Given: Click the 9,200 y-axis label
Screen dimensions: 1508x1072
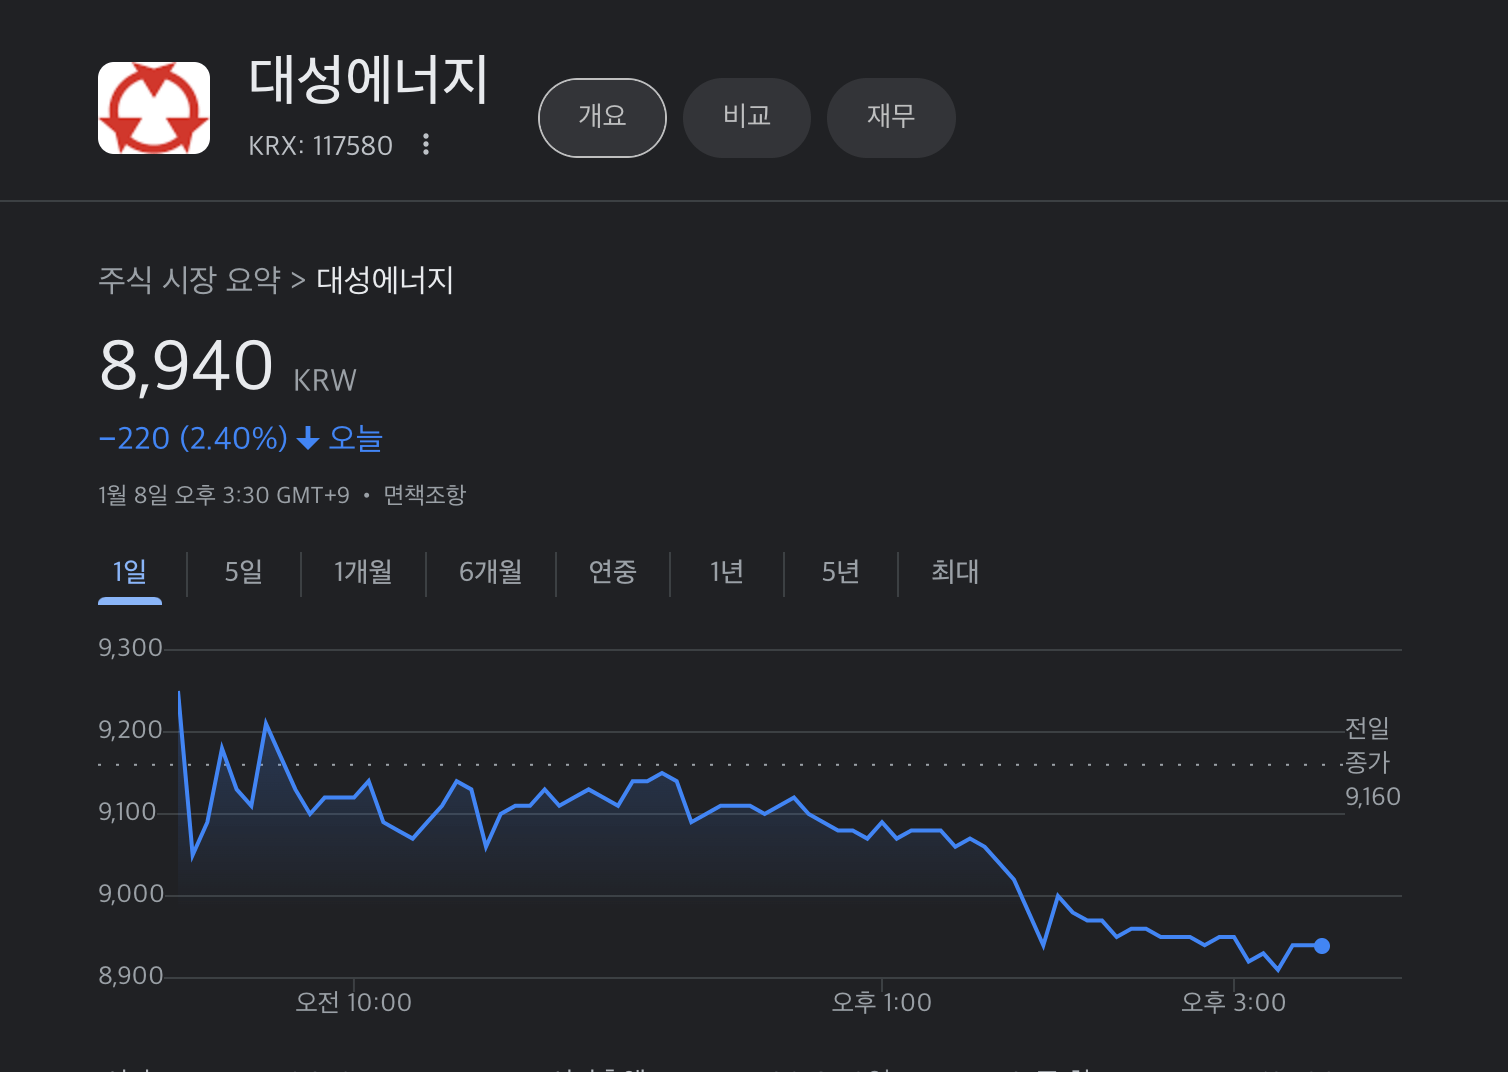Looking at the screenshot, I should (x=130, y=730).
